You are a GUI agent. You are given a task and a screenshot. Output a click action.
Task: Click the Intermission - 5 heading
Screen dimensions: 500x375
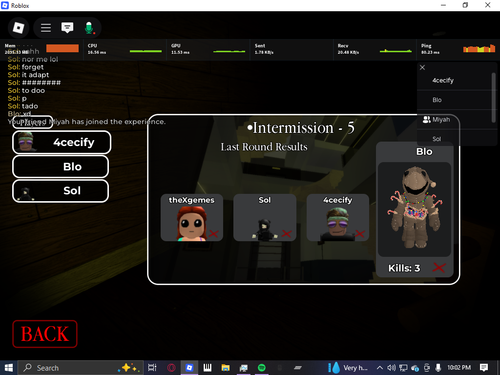[x=301, y=128]
